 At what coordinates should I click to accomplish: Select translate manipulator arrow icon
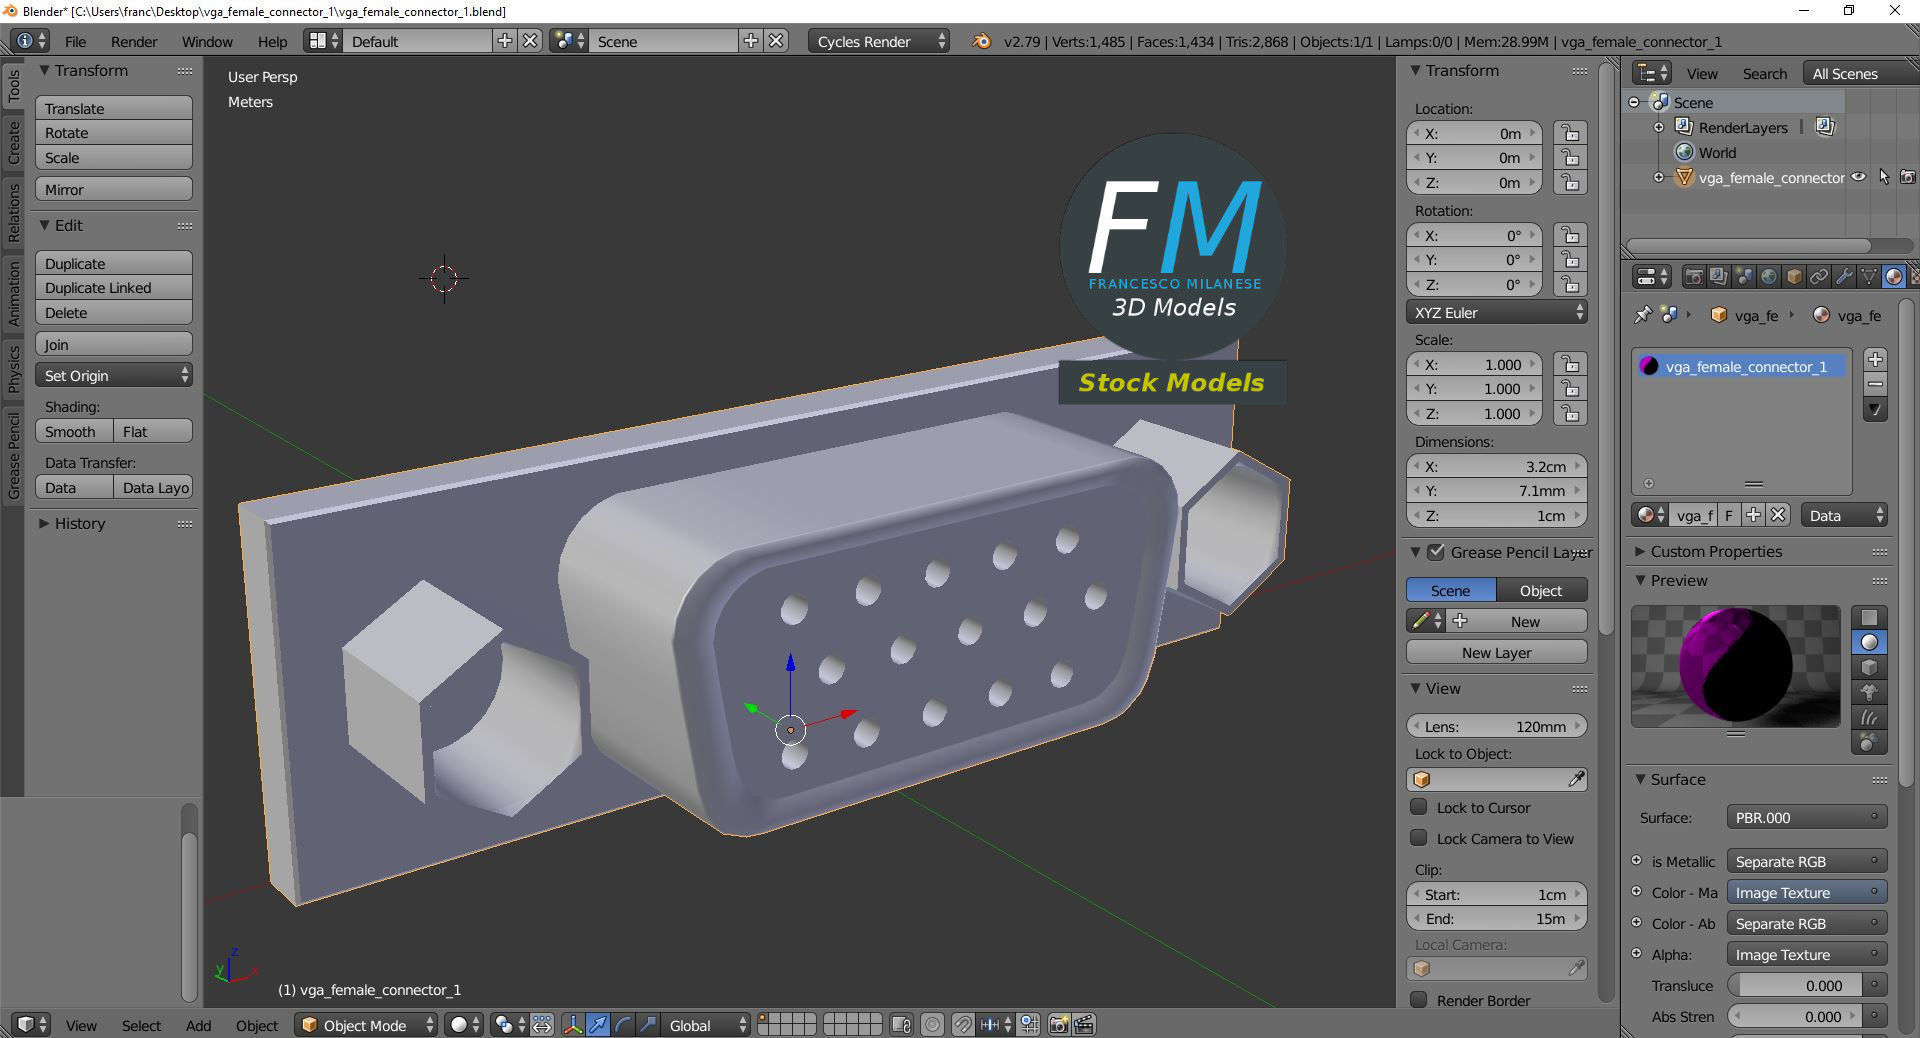click(x=598, y=1025)
